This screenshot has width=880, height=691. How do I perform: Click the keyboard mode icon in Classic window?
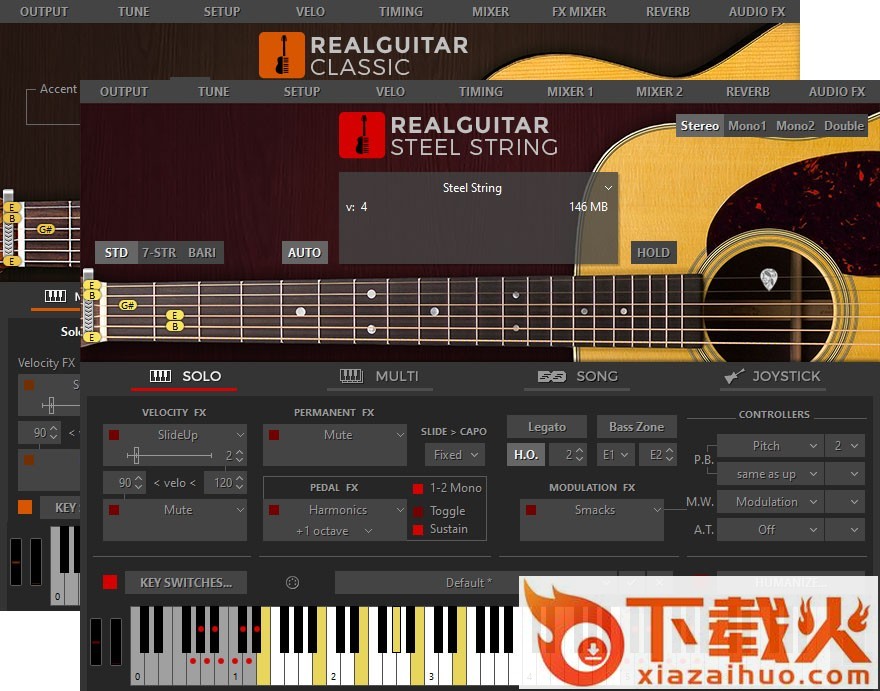tap(55, 296)
